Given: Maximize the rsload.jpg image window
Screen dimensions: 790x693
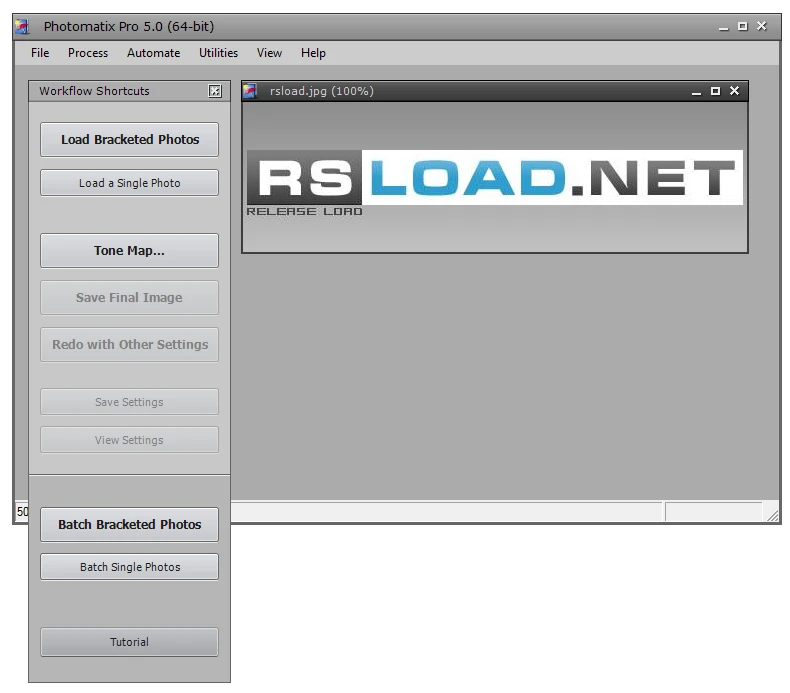Looking at the screenshot, I should pos(715,91).
